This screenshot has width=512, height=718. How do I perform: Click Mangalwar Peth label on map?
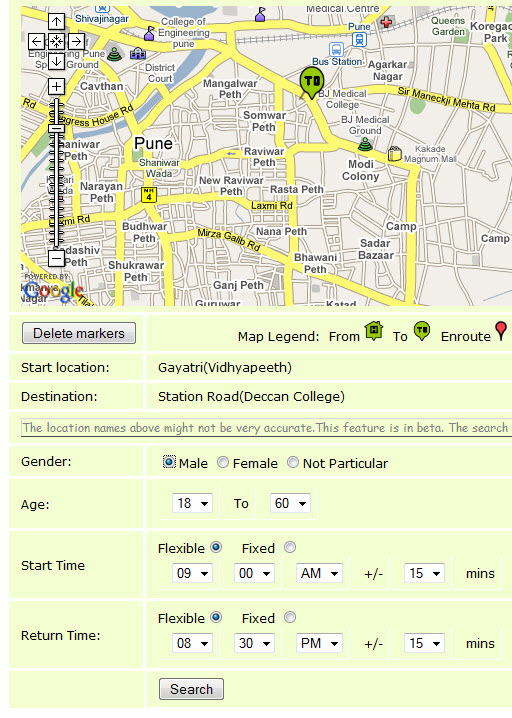[x=230, y=89]
